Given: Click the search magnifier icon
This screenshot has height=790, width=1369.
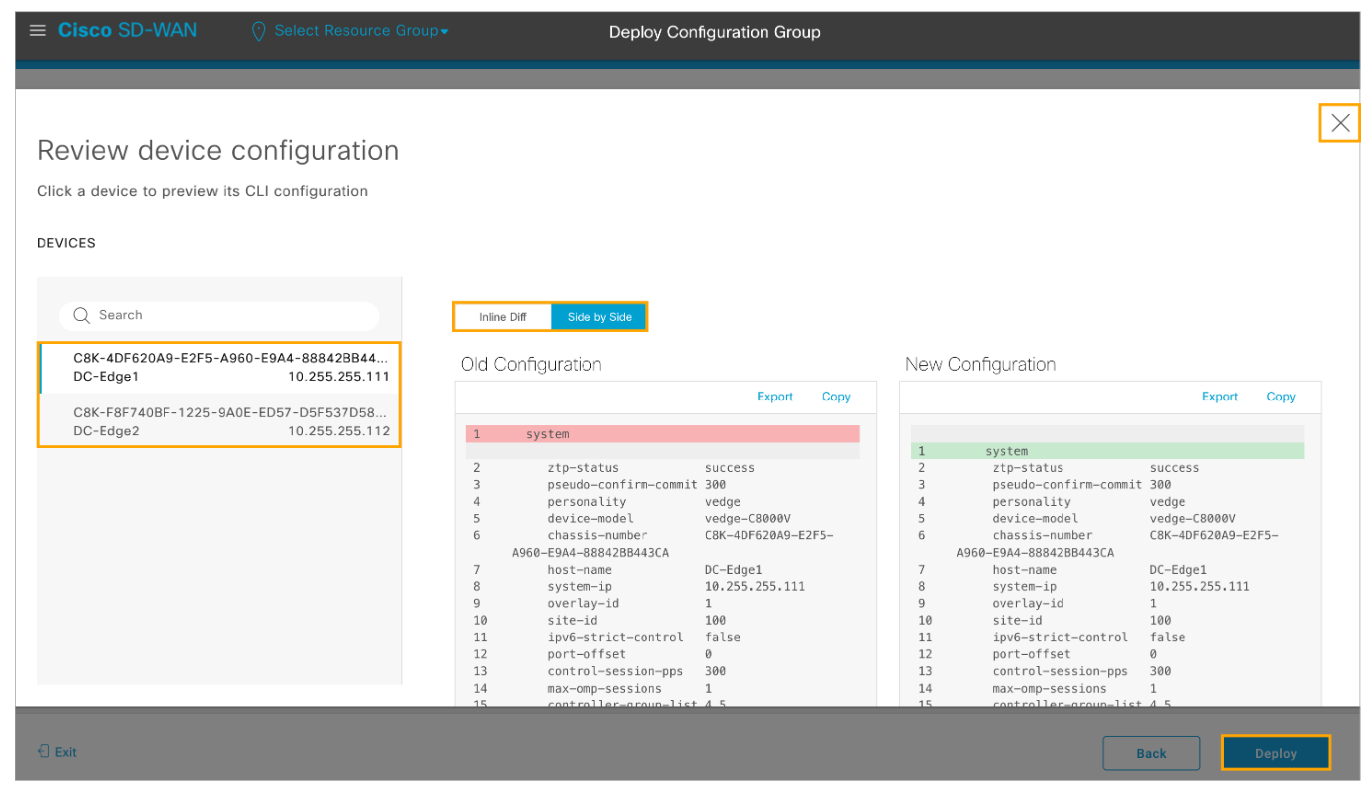Looking at the screenshot, I should pyautogui.click(x=82, y=316).
